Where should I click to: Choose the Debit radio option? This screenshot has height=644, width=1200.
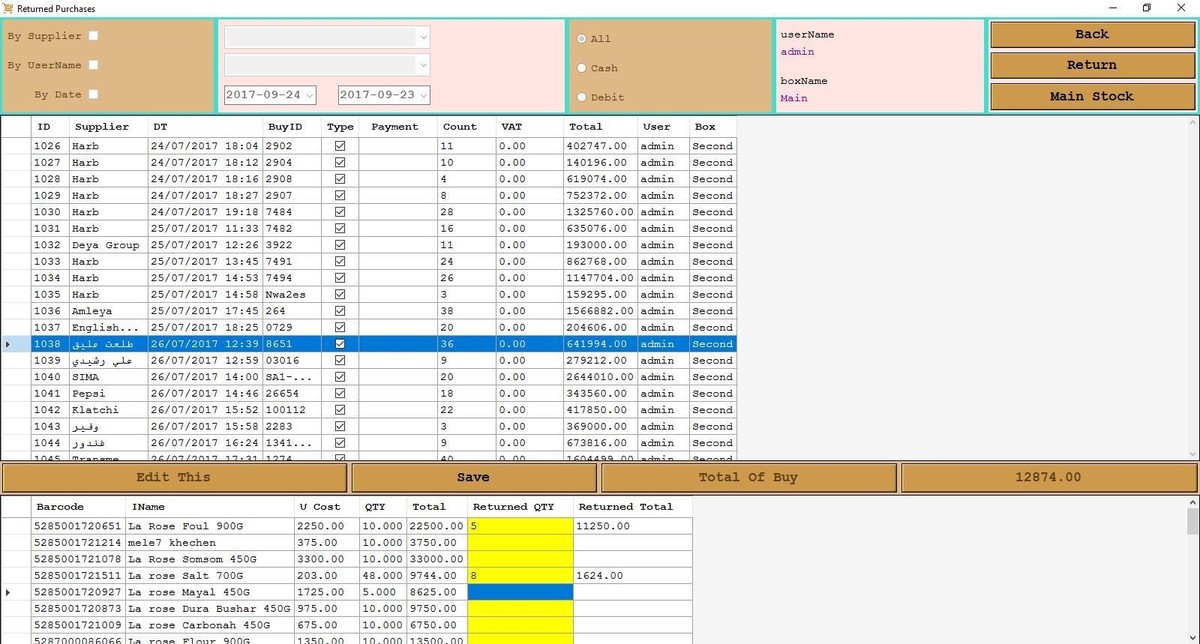tap(582, 97)
